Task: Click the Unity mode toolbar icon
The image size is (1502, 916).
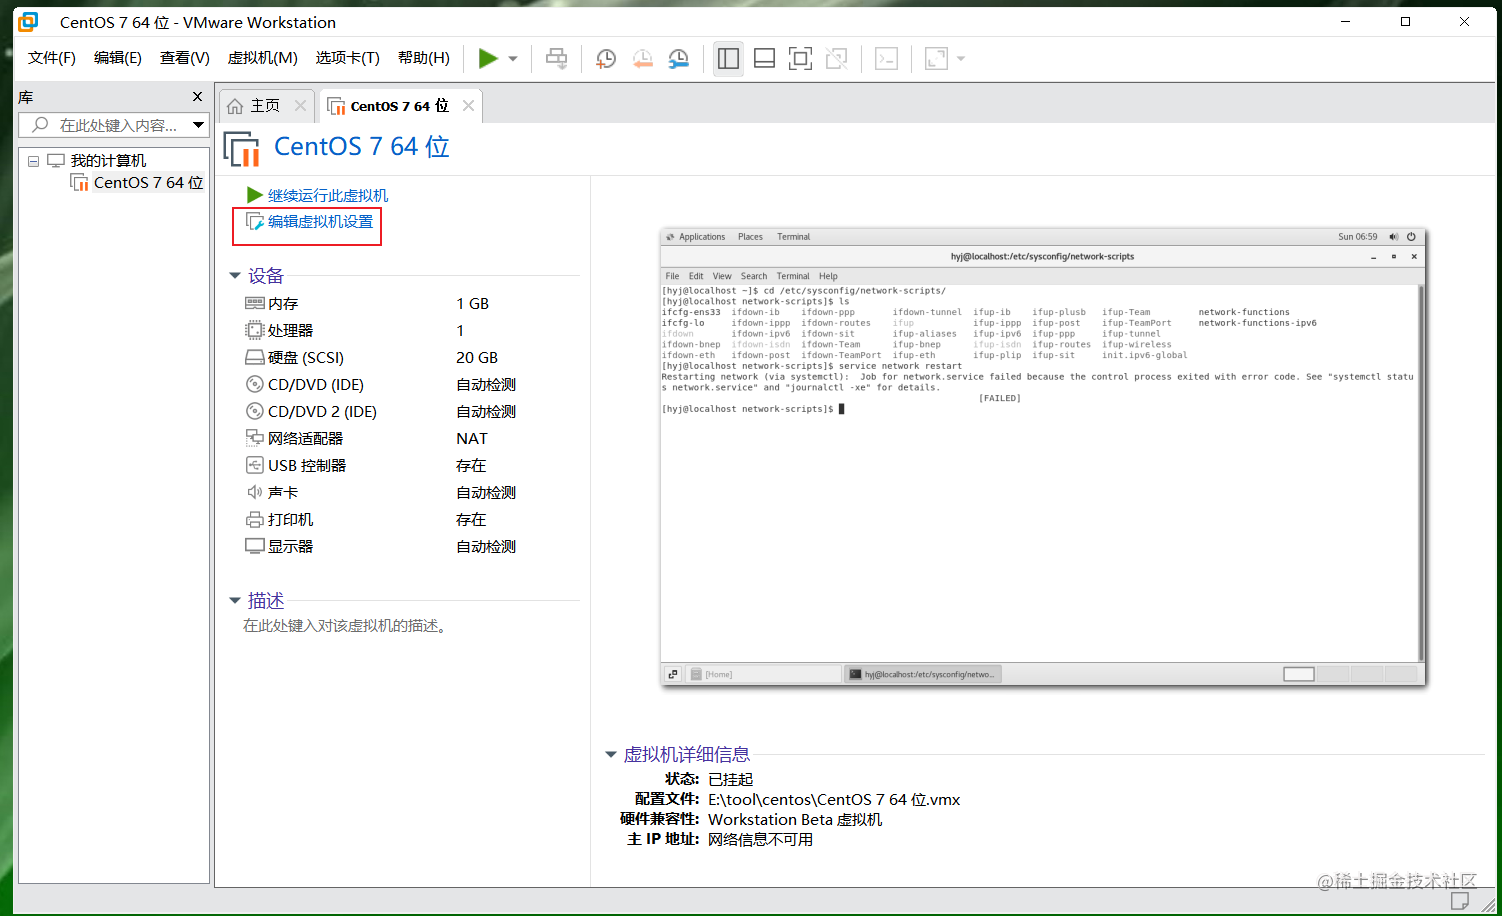Action: (x=837, y=58)
